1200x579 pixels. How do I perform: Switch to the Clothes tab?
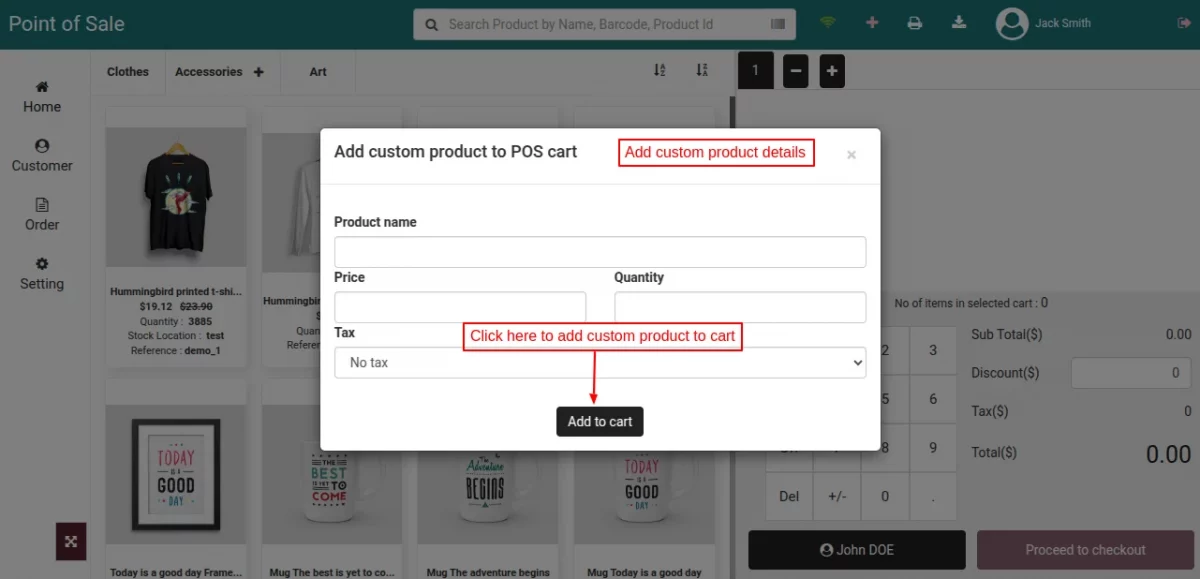point(127,71)
